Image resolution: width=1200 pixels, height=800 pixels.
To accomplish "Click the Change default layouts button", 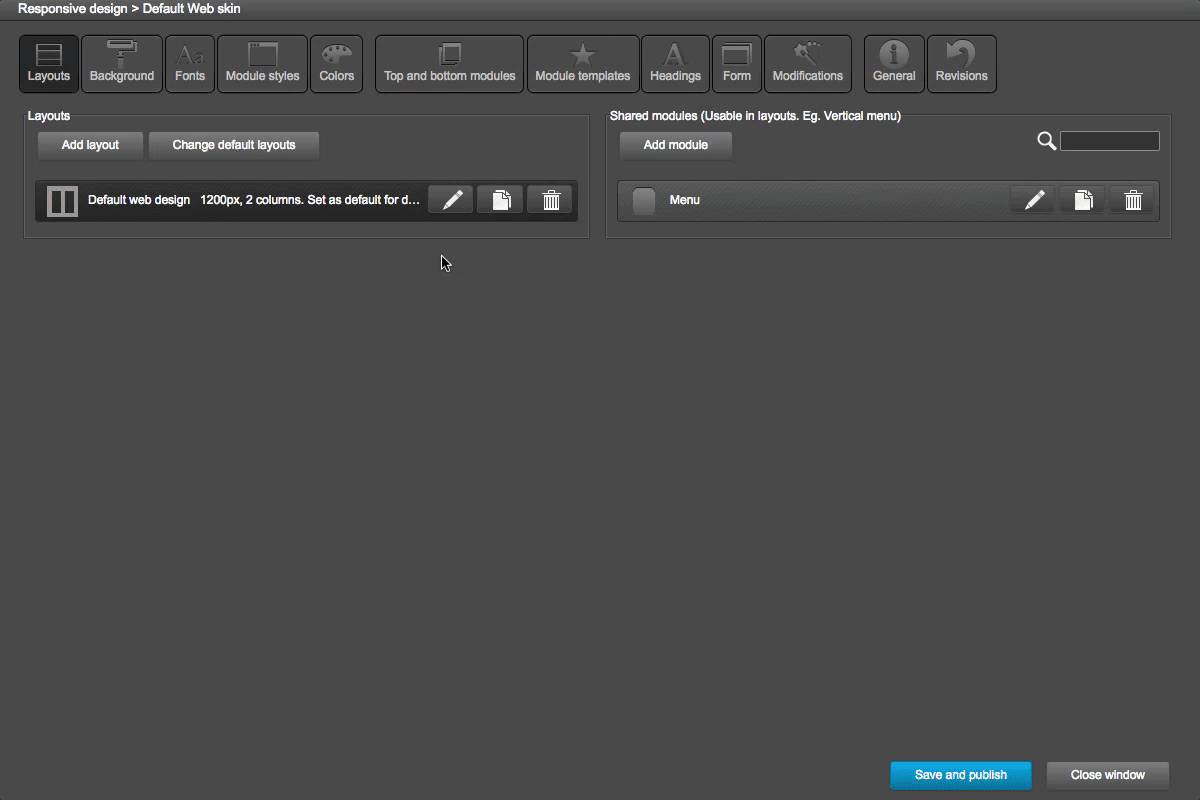I will tap(234, 145).
